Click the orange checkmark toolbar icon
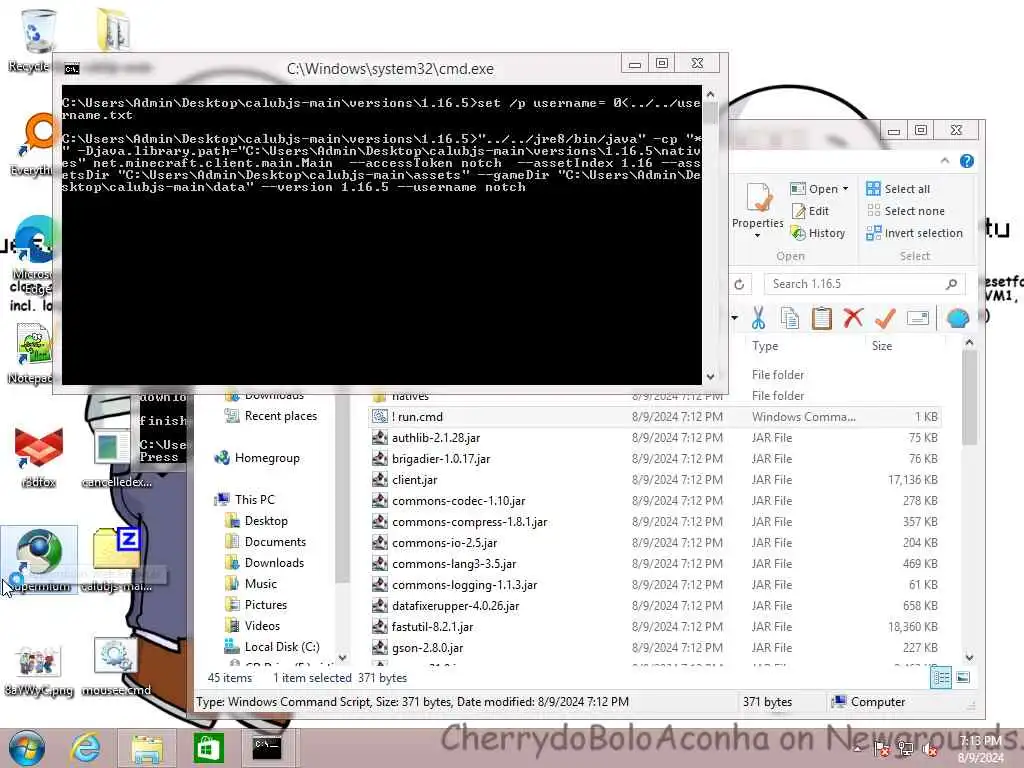This screenshot has width=1024, height=768. click(x=885, y=318)
